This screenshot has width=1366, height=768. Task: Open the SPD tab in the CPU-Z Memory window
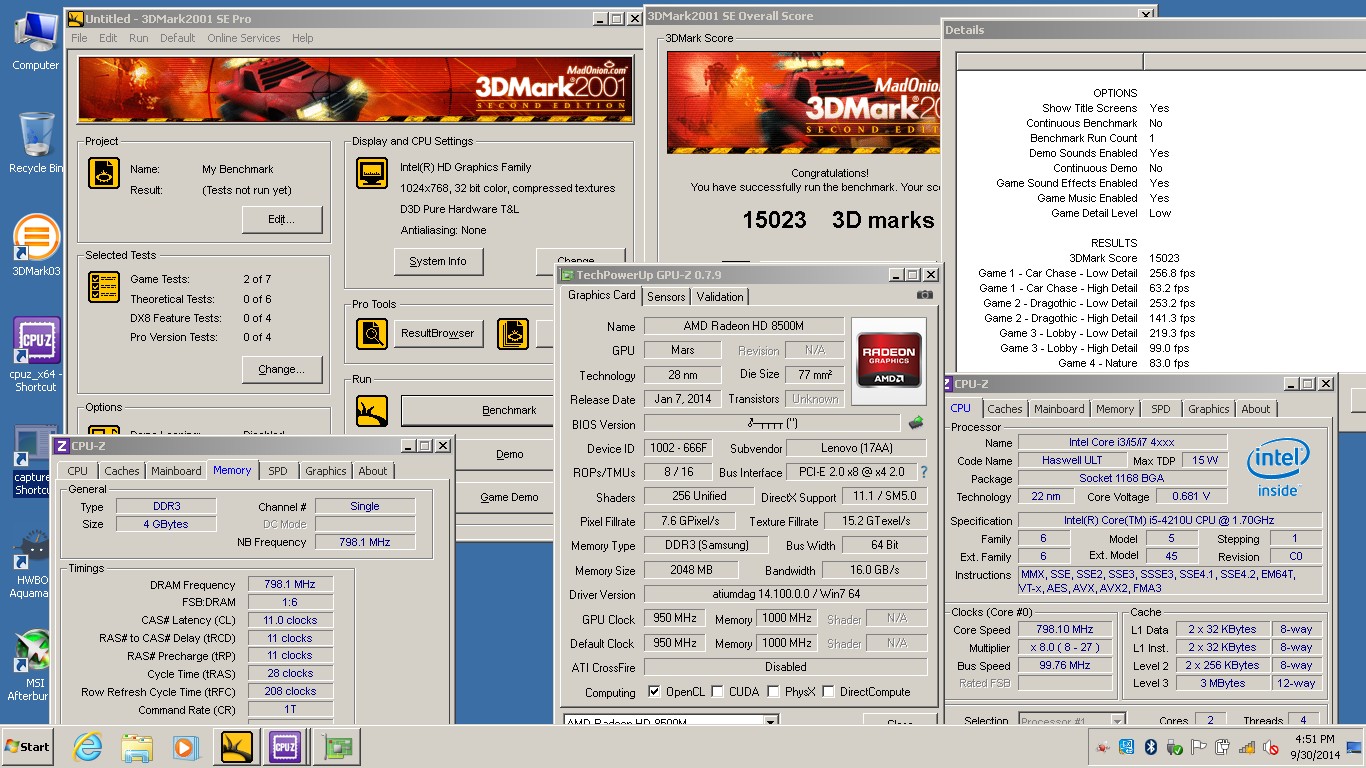pyautogui.click(x=278, y=471)
